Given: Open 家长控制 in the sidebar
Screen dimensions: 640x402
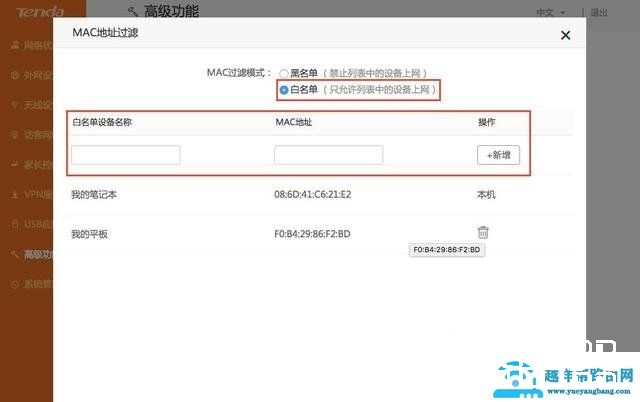Looking at the screenshot, I should click(x=32, y=164).
